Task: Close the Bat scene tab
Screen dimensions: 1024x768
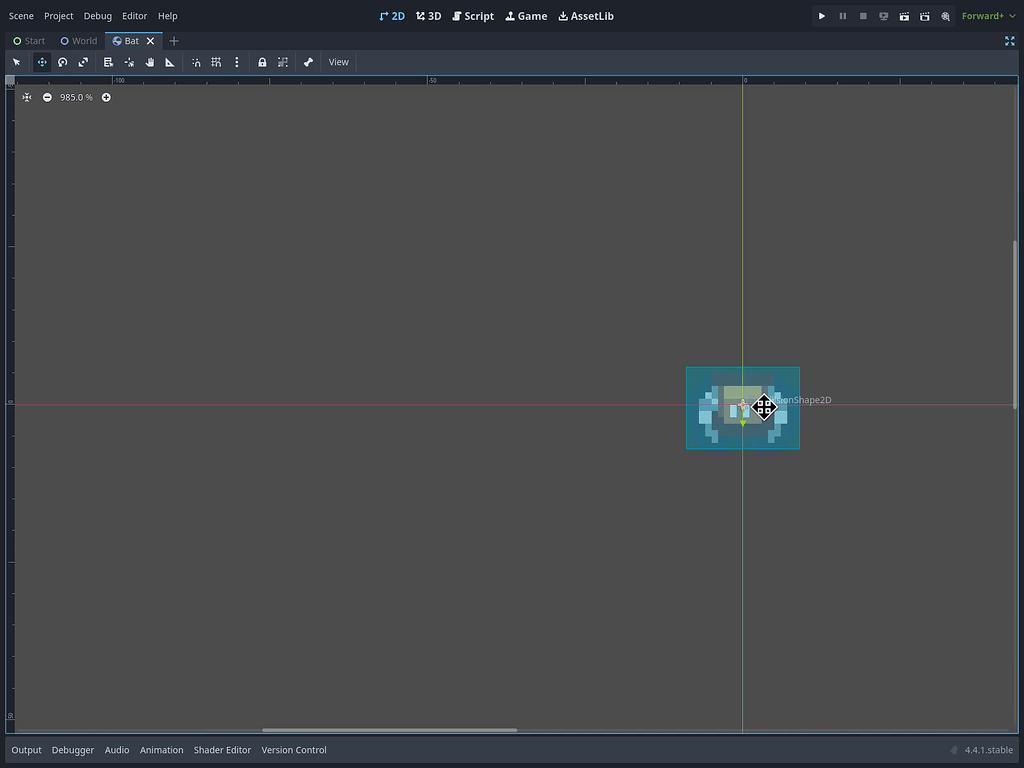Action: point(150,41)
